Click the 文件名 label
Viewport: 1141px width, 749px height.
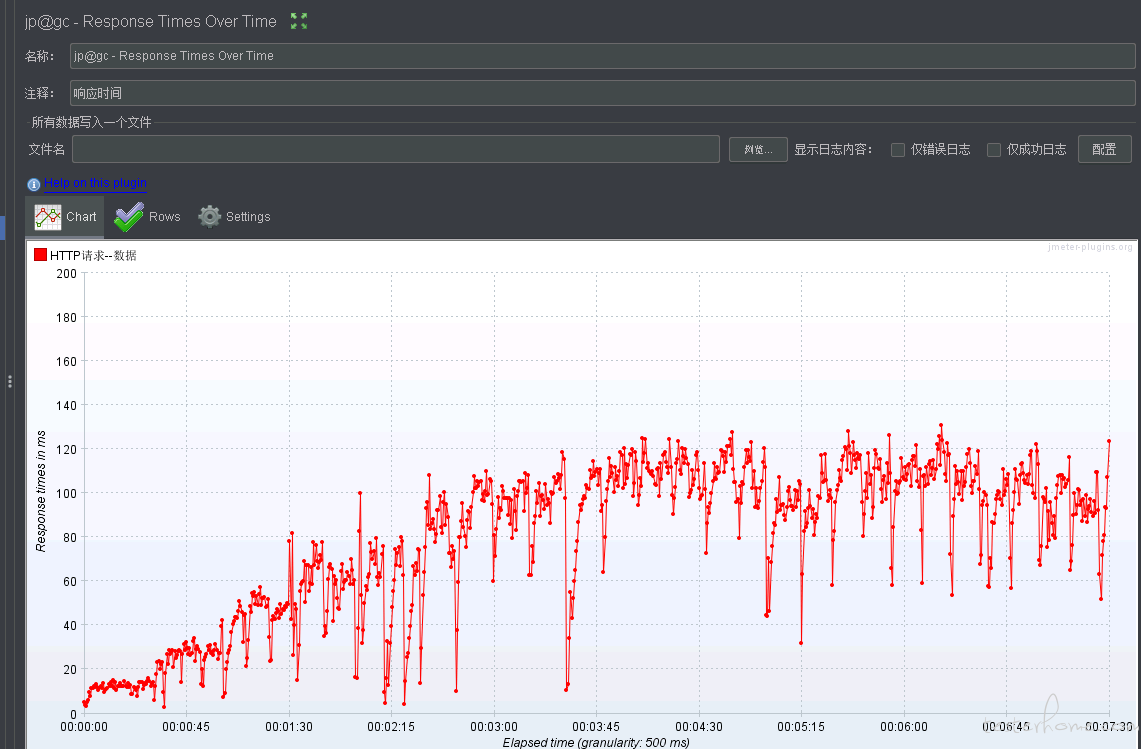click(x=47, y=149)
